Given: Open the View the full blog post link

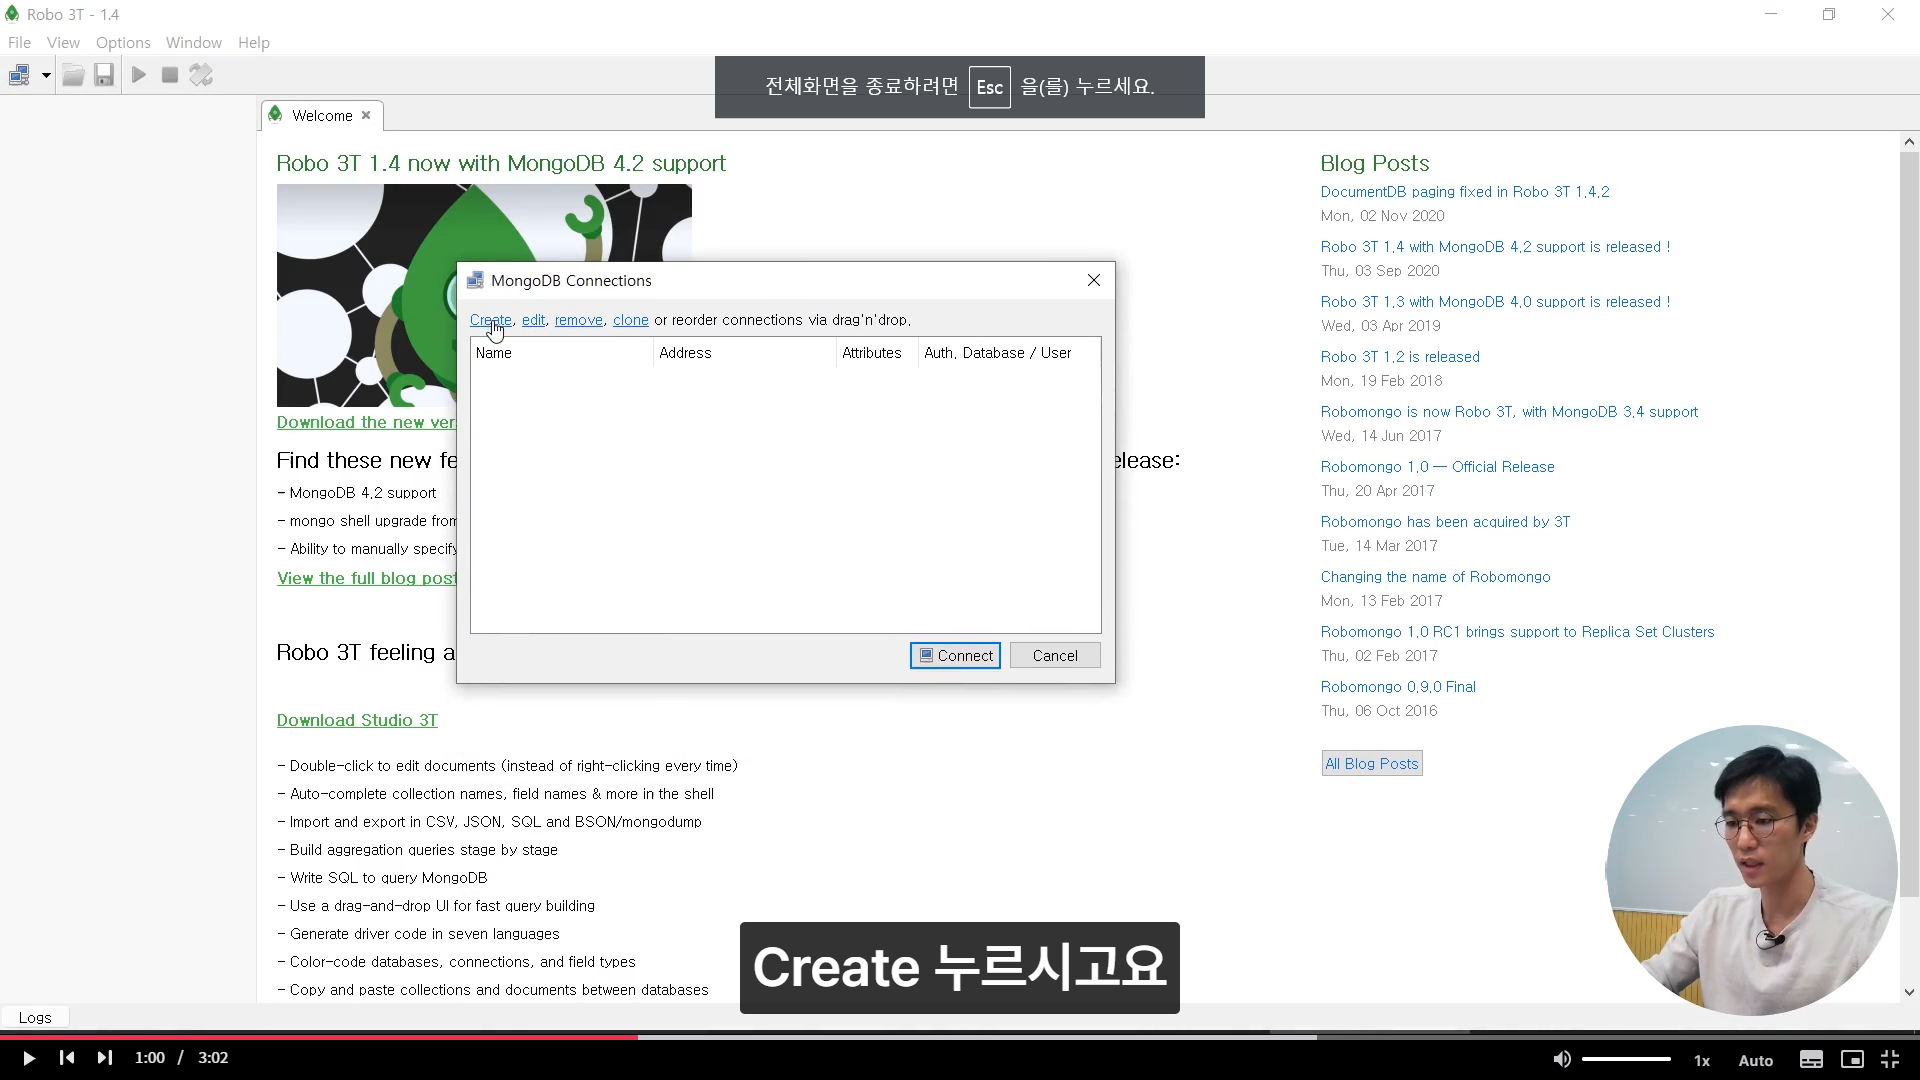Looking at the screenshot, I should [x=367, y=578].
